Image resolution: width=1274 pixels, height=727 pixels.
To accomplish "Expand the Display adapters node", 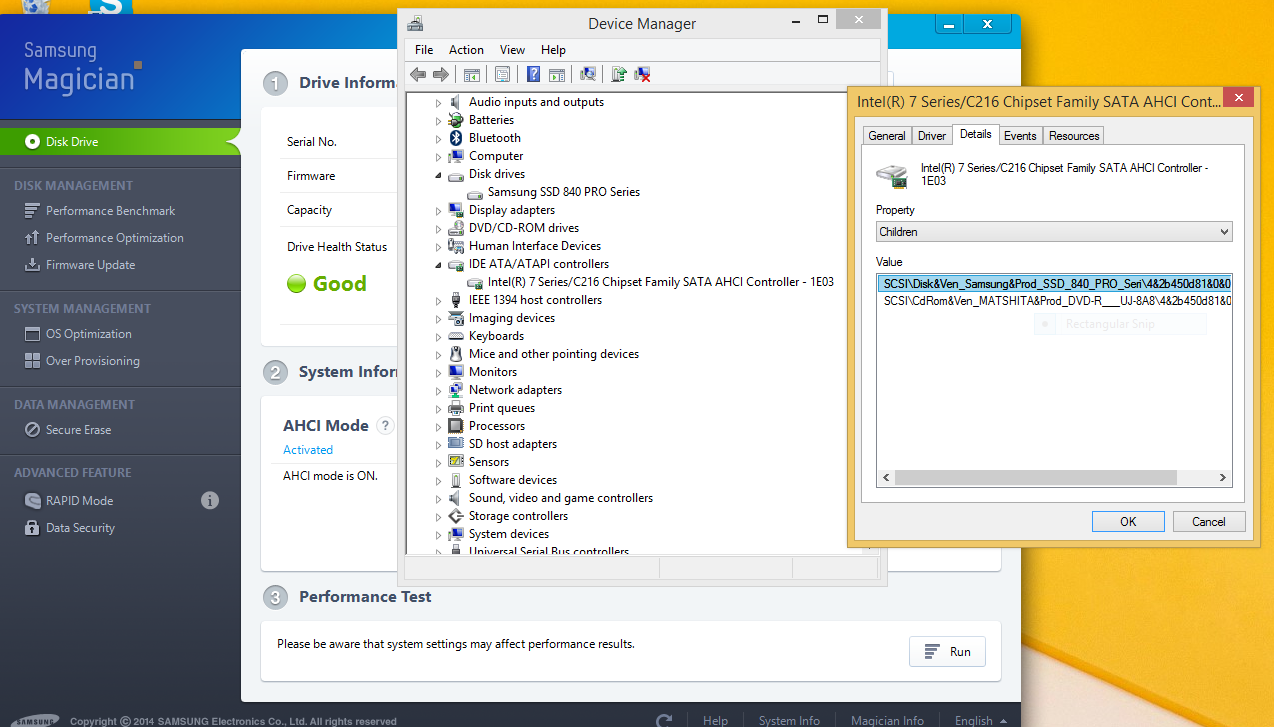I will point(438,211).
